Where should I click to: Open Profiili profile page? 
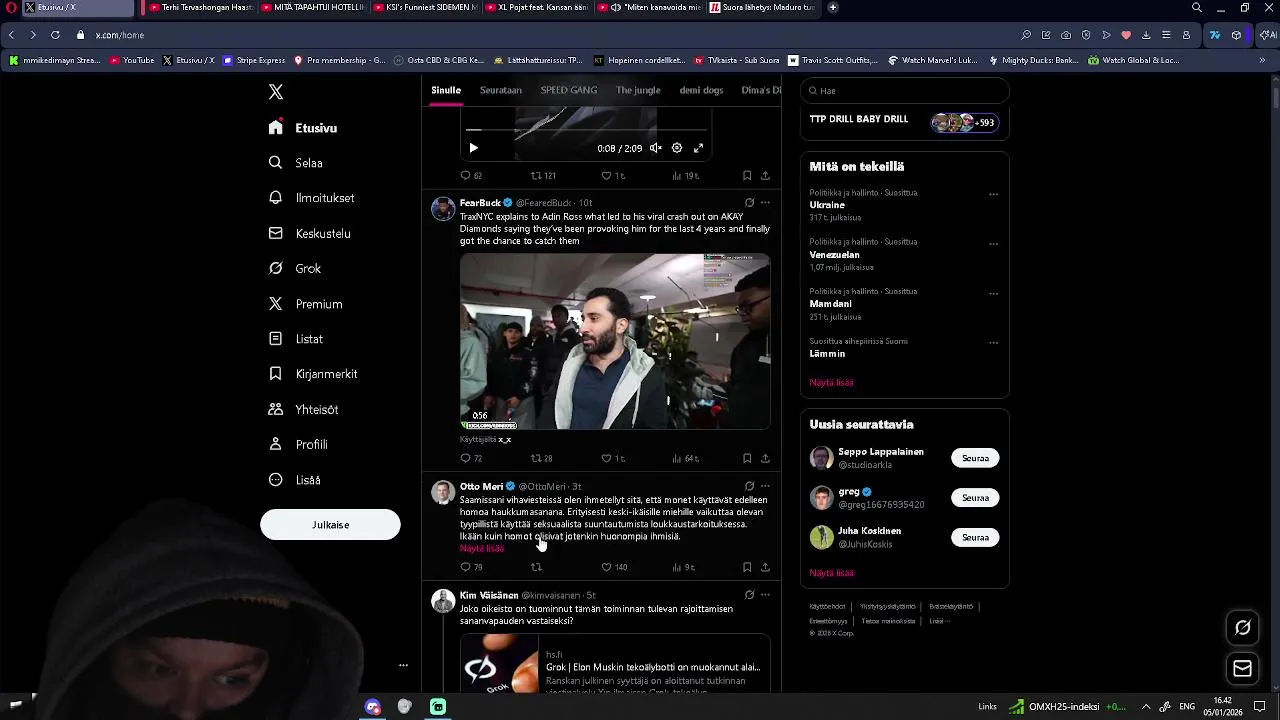[x=298, y=444]
